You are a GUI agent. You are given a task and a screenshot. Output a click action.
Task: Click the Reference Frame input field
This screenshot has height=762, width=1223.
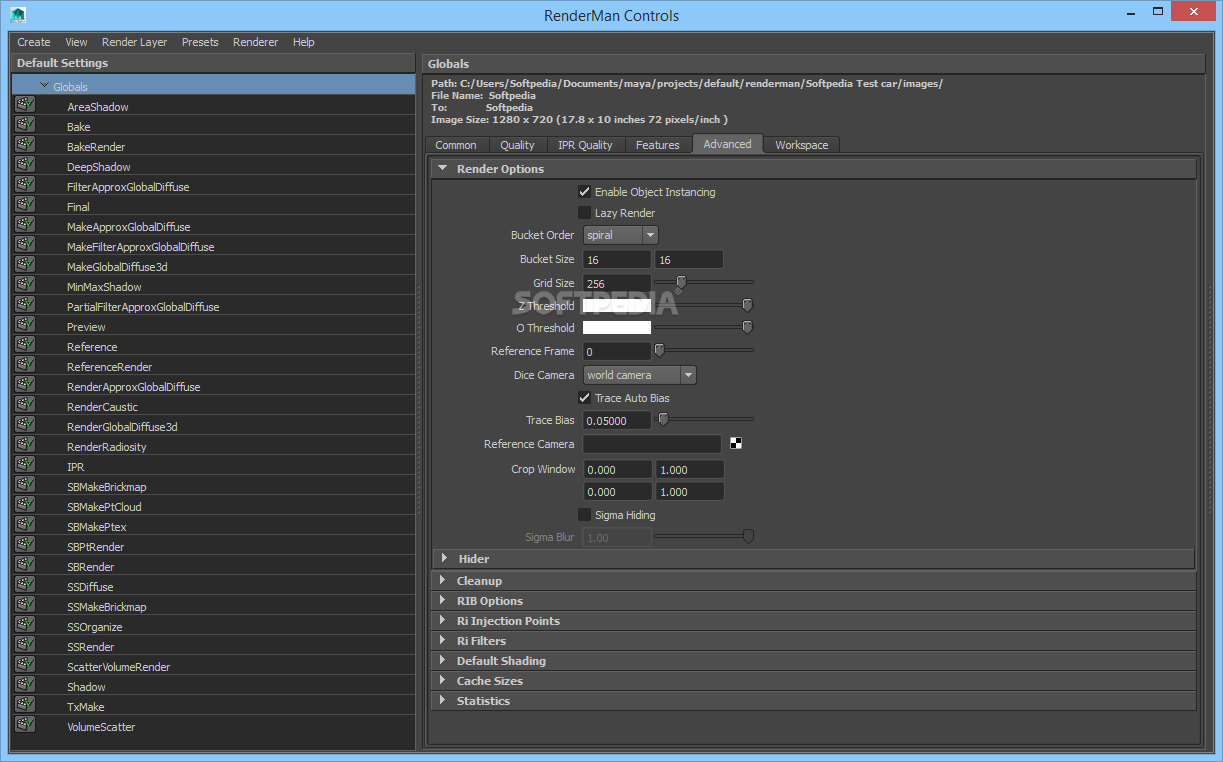pos(617,351)
